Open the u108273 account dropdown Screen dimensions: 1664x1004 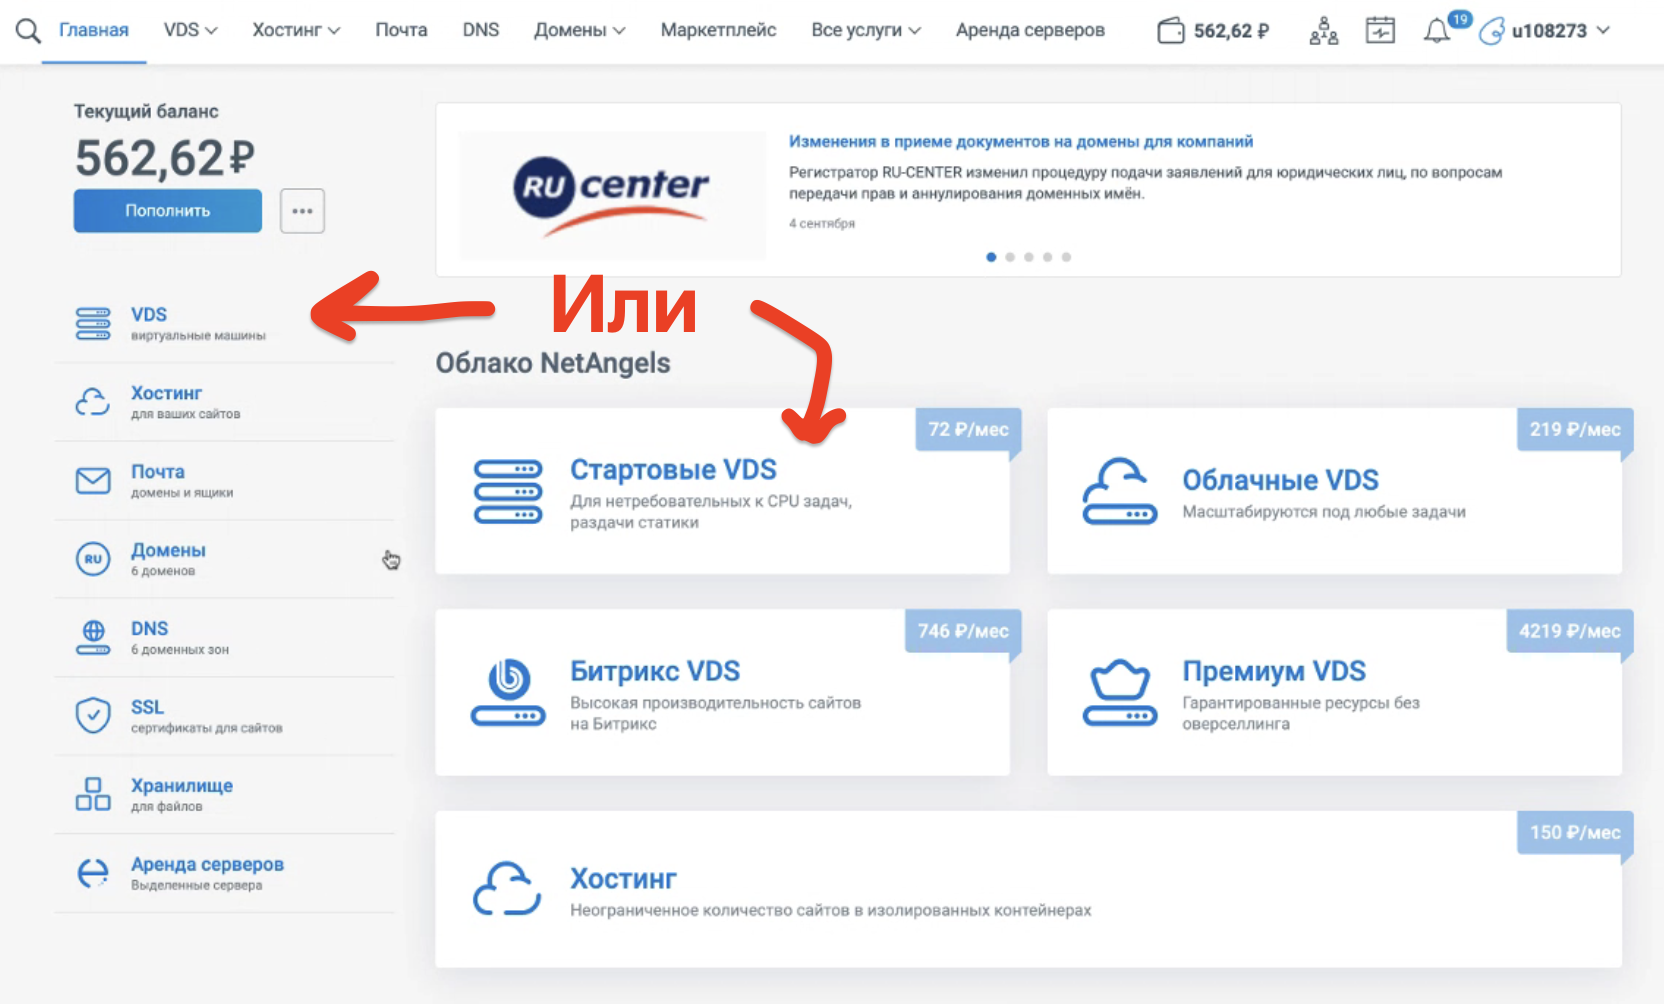pyautogui.click(x=1558, y=31)
